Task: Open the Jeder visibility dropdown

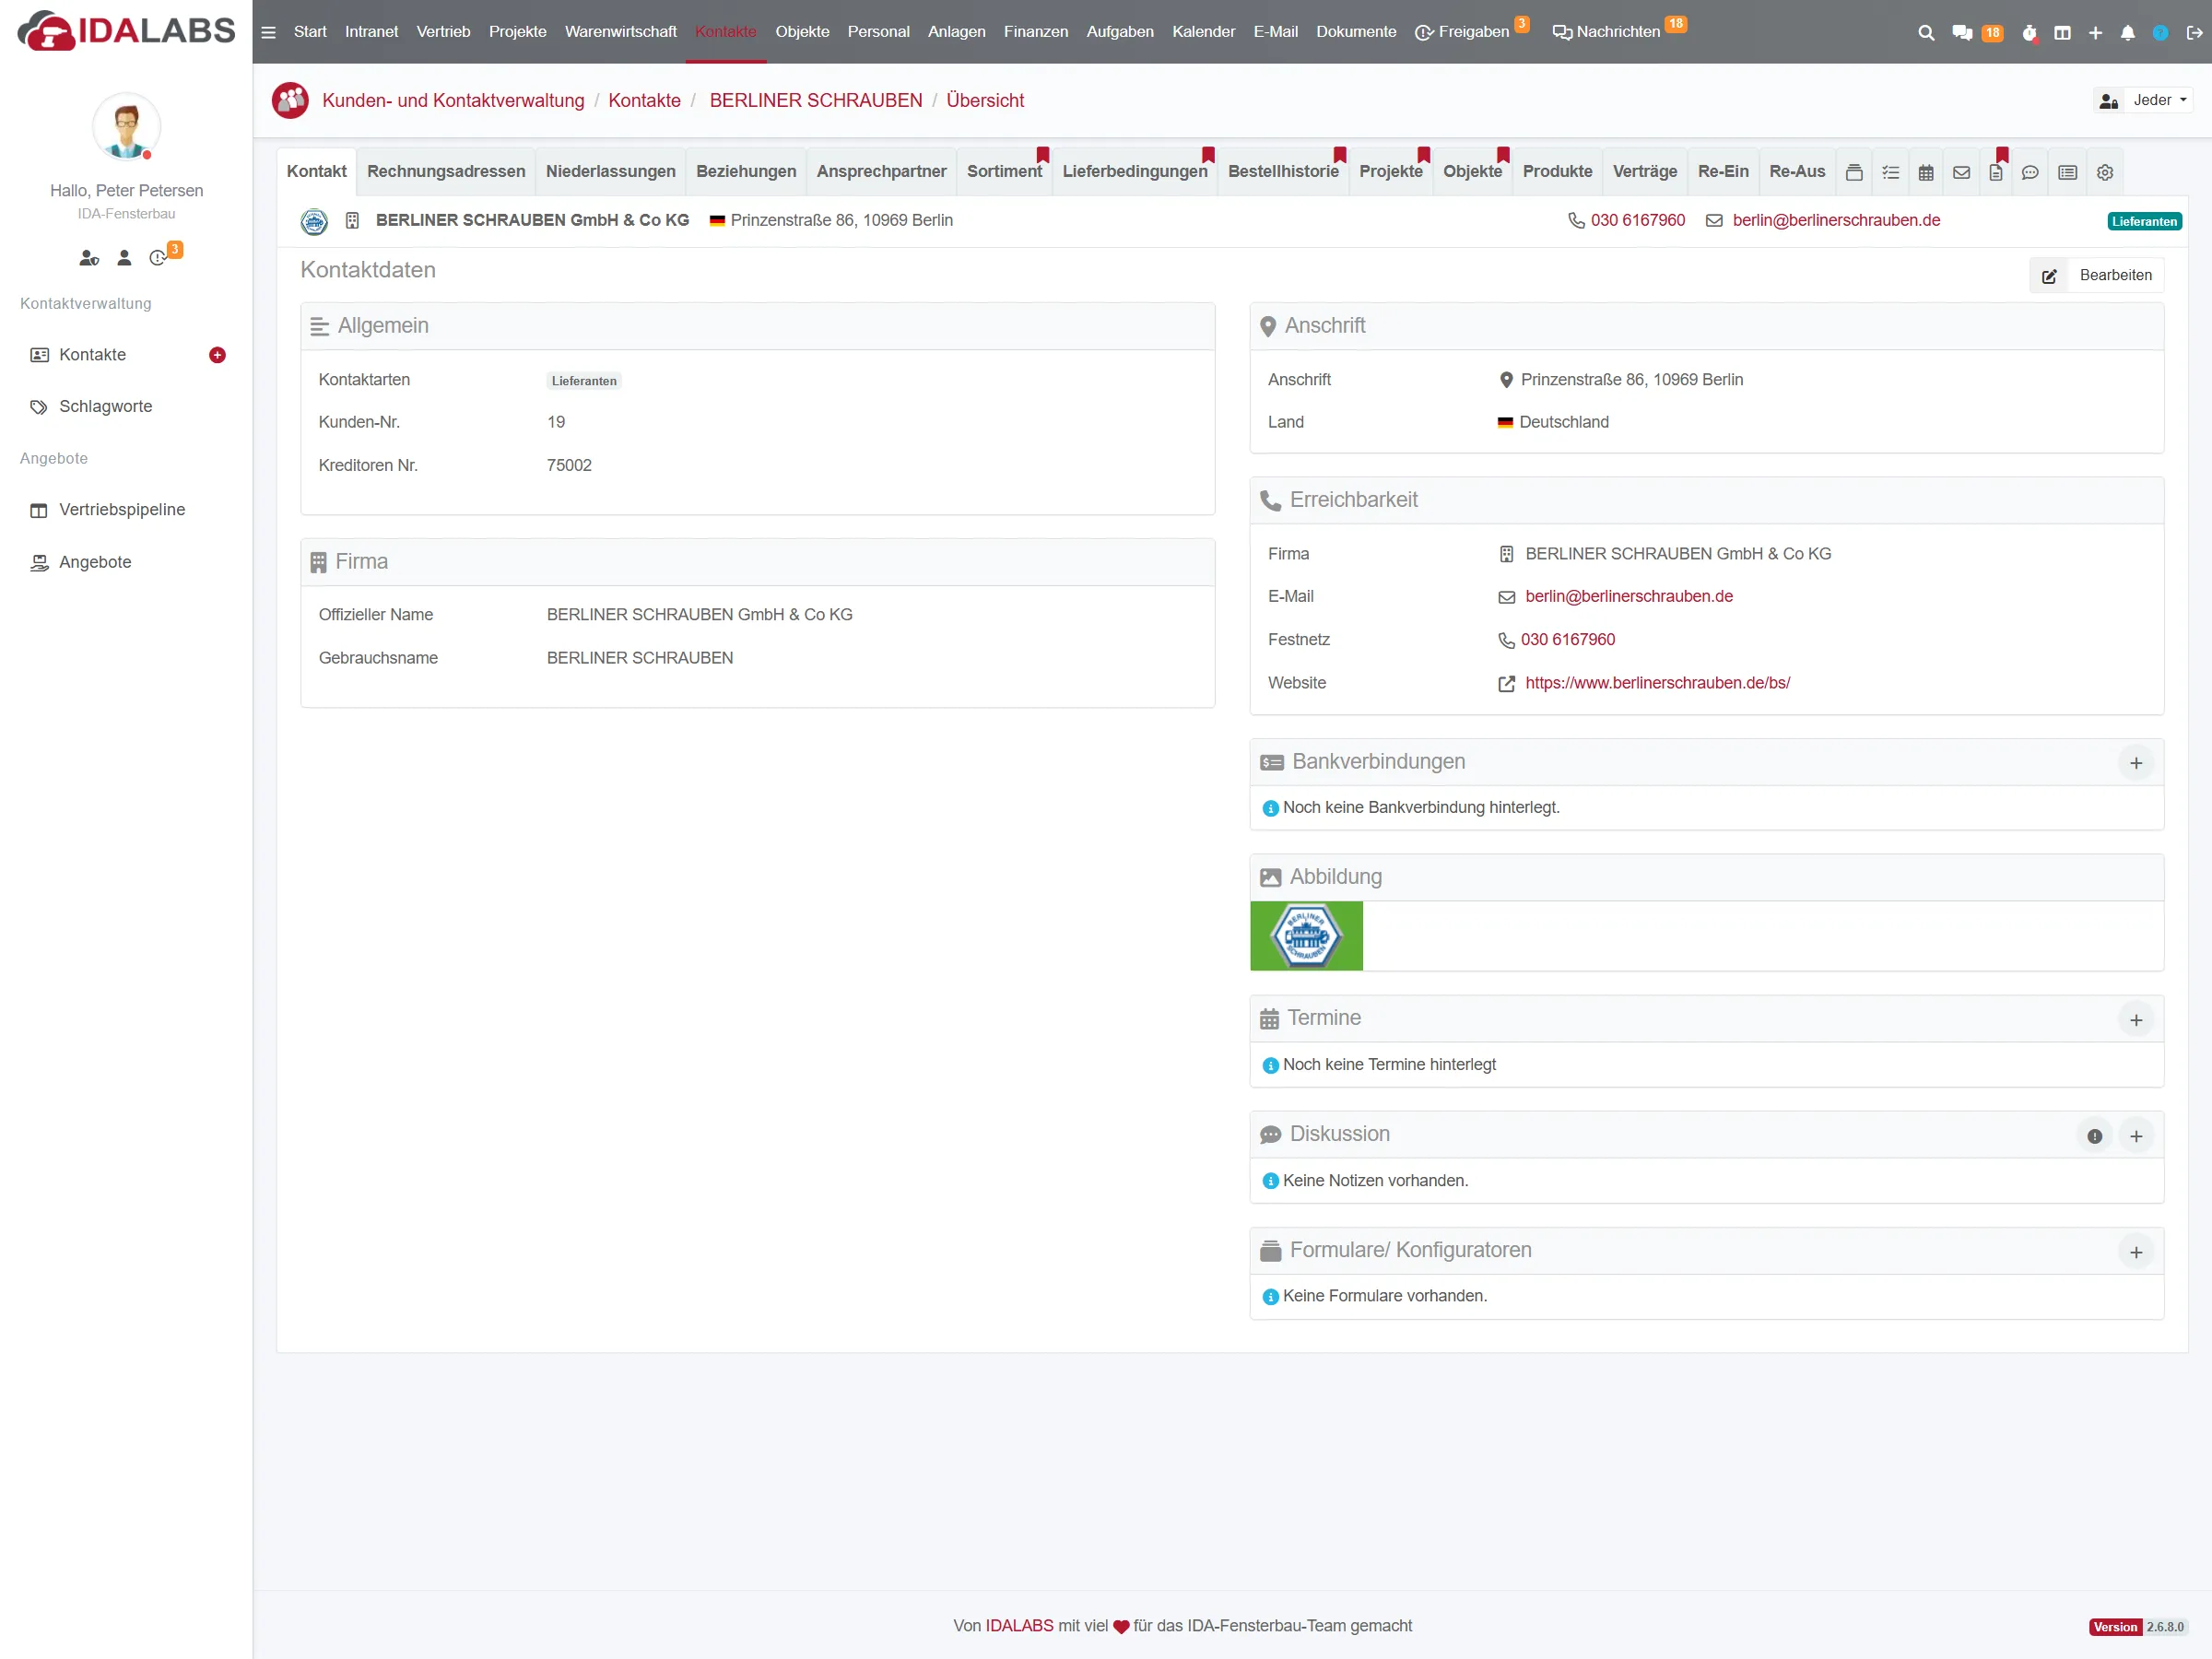Action: click(x=2142, y=100)
